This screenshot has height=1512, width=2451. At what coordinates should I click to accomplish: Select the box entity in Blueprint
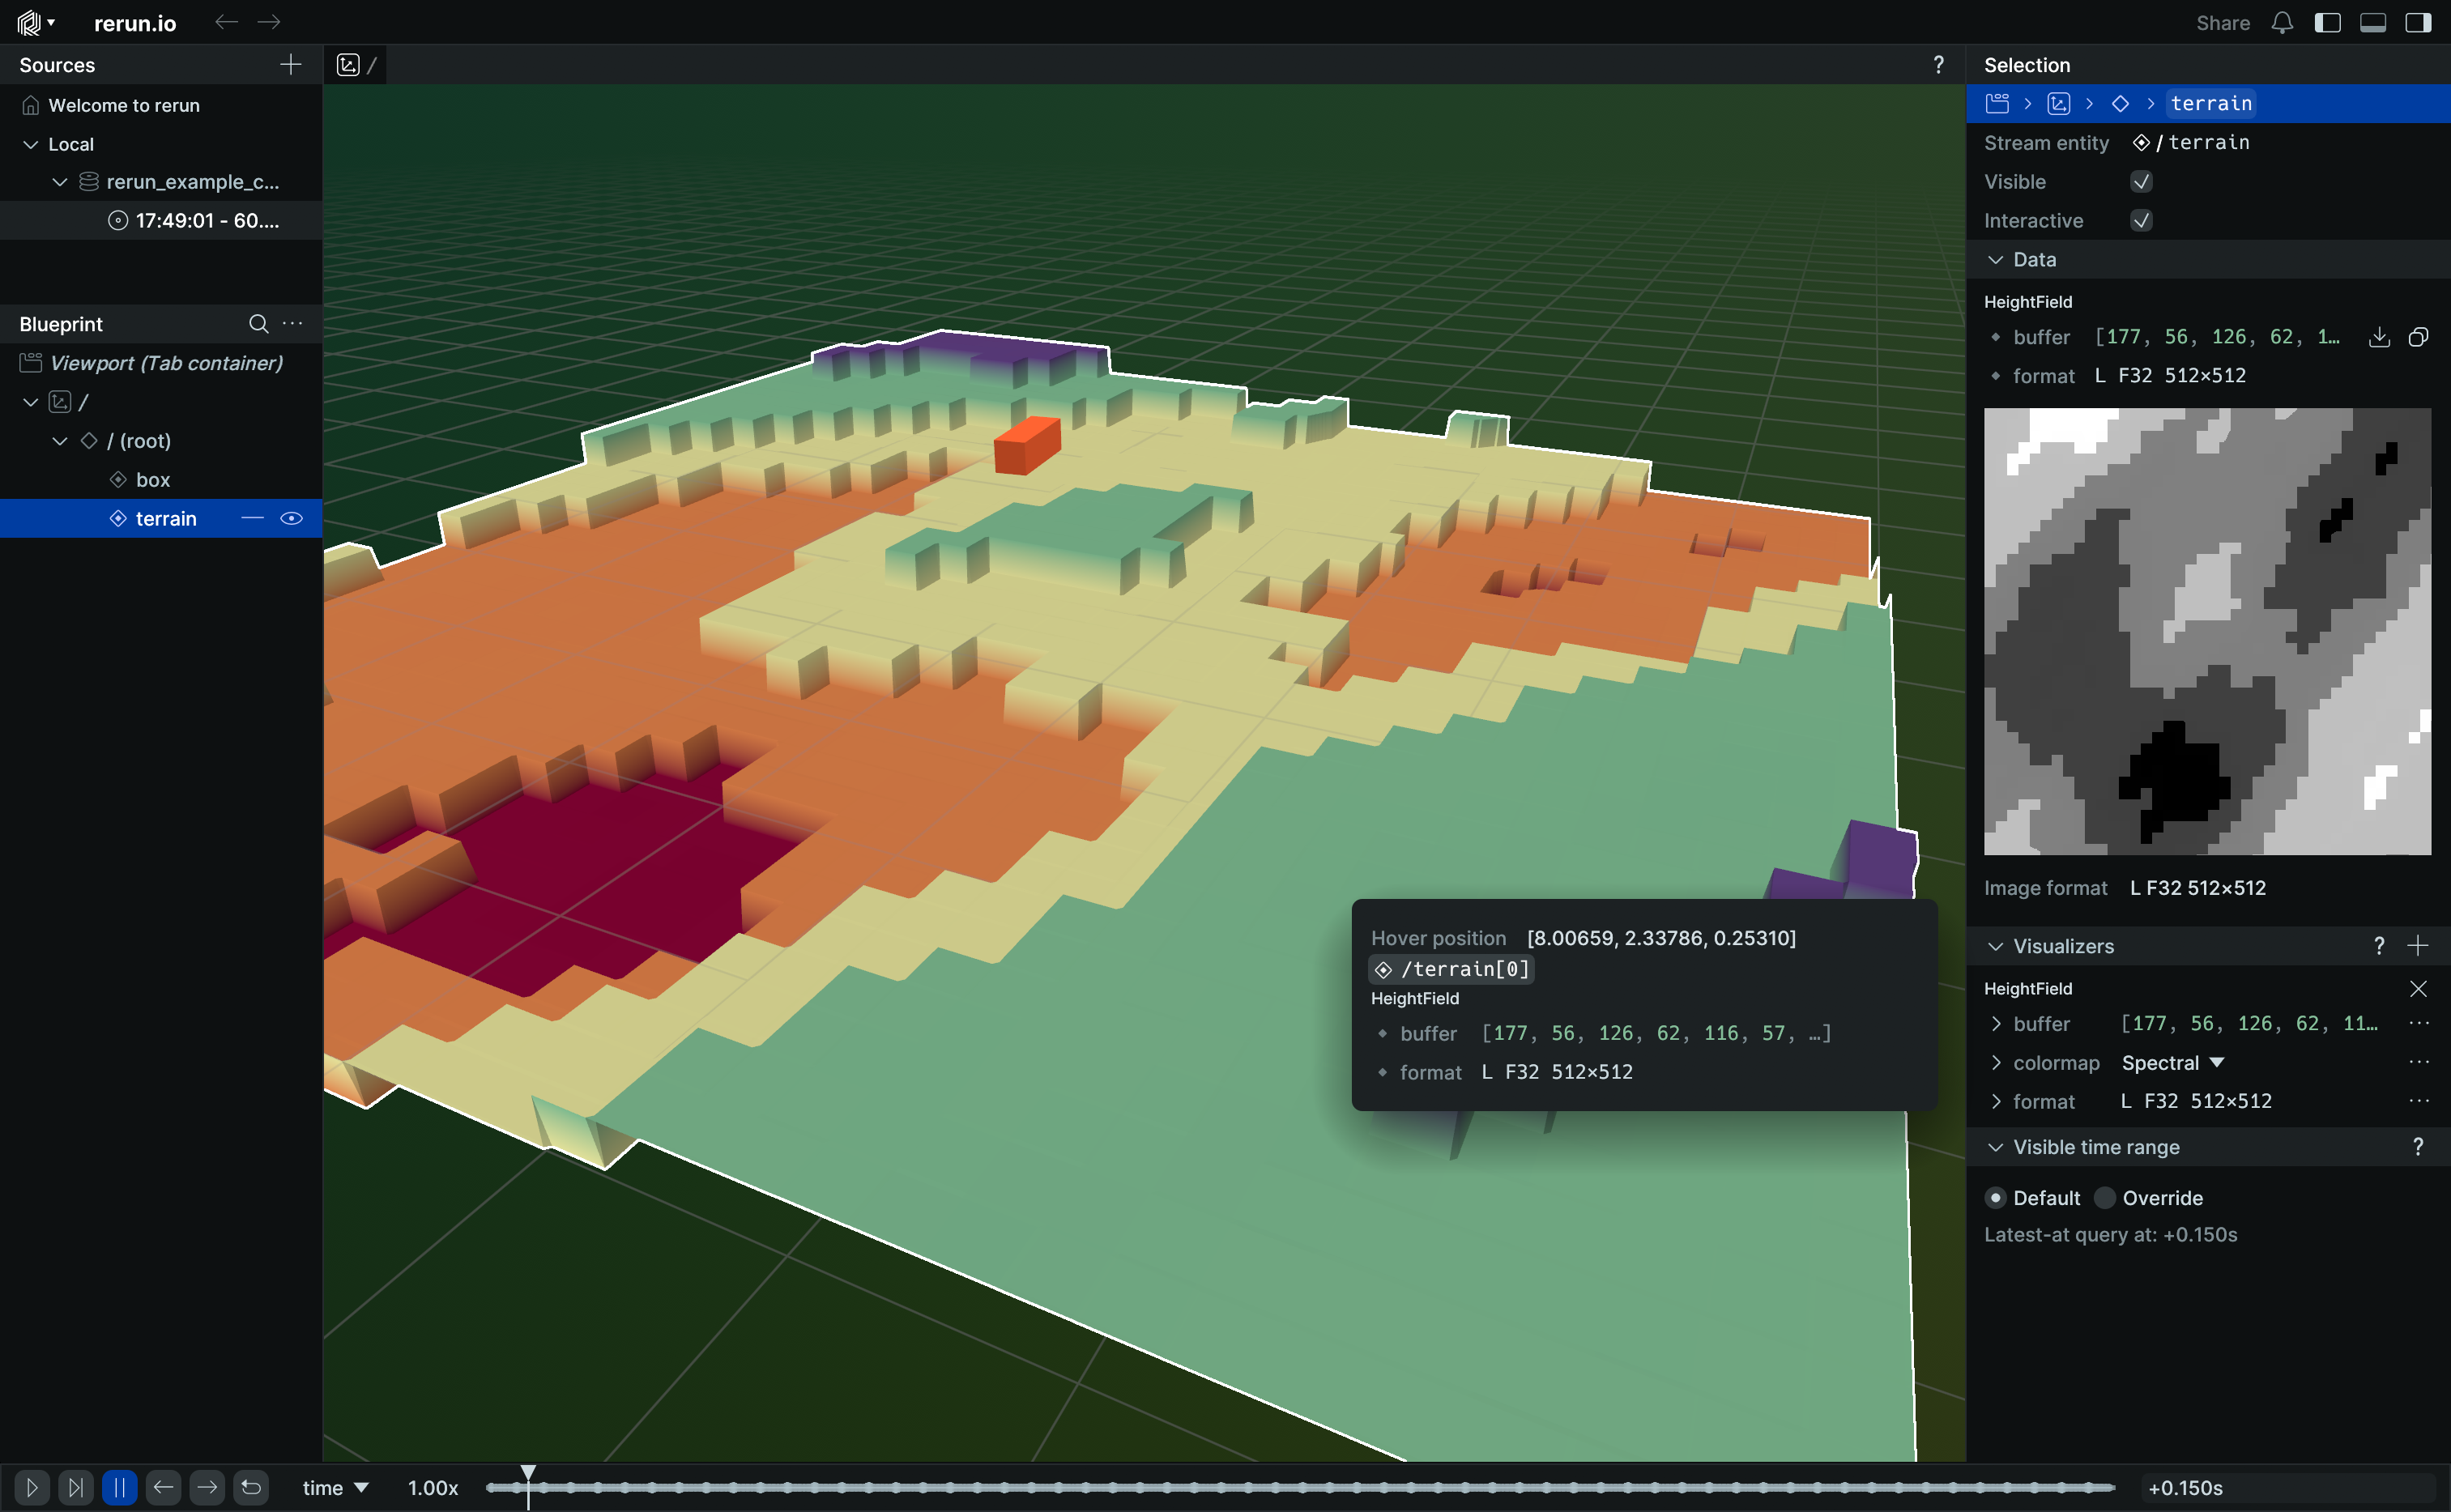152,480
